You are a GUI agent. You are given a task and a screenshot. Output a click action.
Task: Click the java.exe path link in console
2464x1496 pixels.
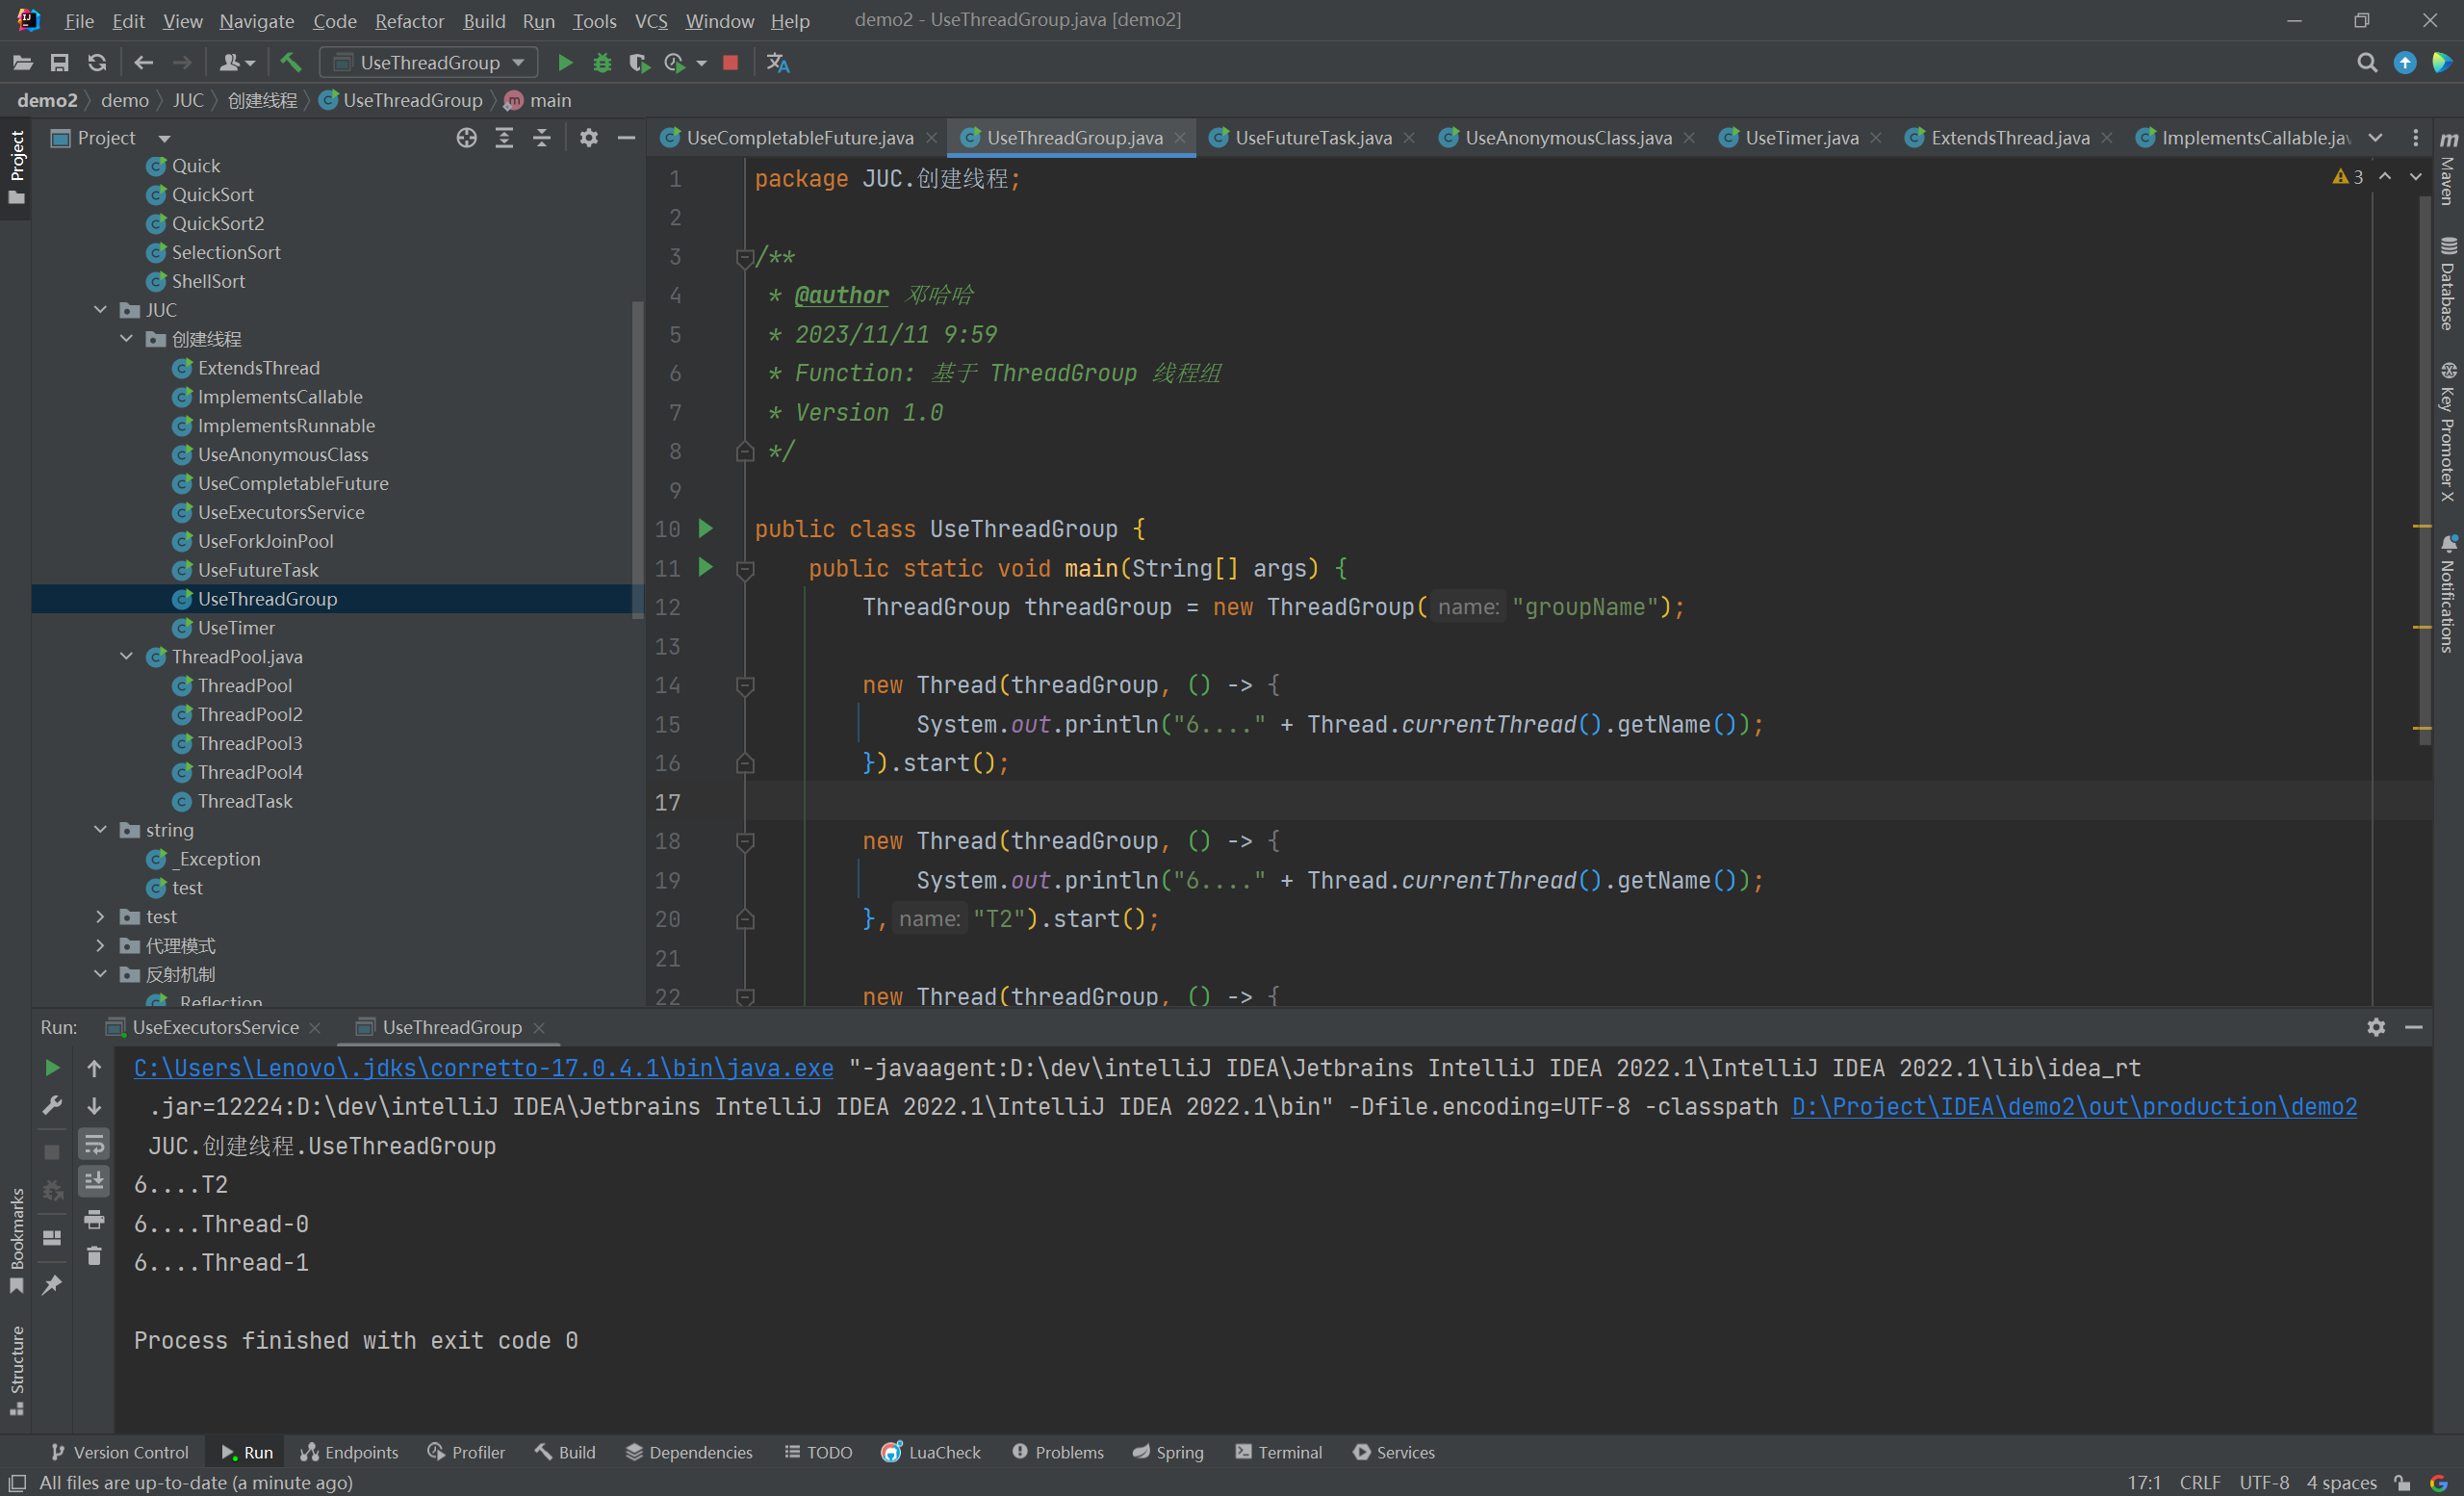[x=483, y=1067]
